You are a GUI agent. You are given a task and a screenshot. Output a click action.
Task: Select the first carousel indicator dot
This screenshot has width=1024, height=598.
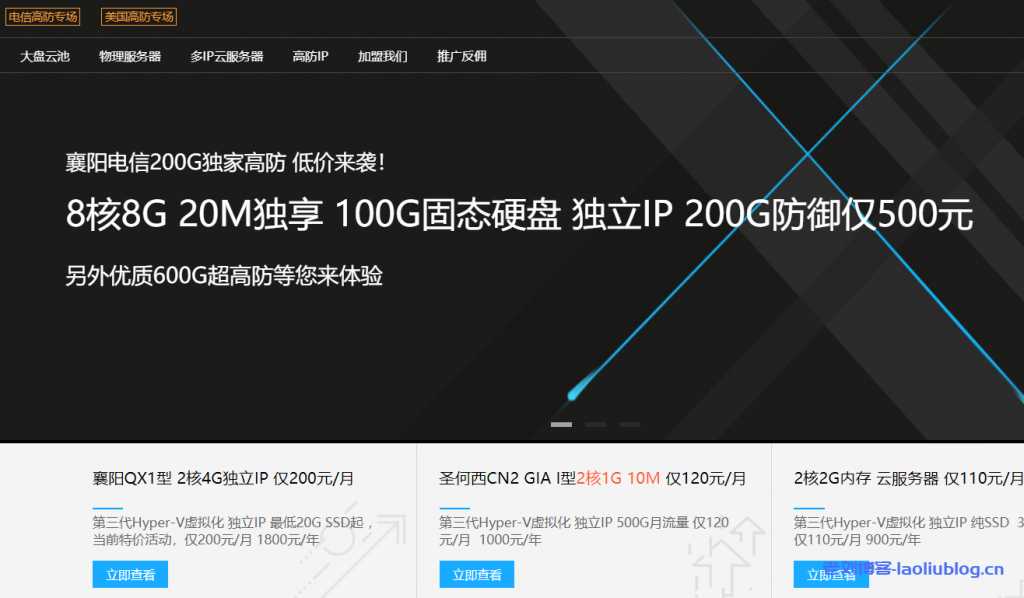point(561,424)
